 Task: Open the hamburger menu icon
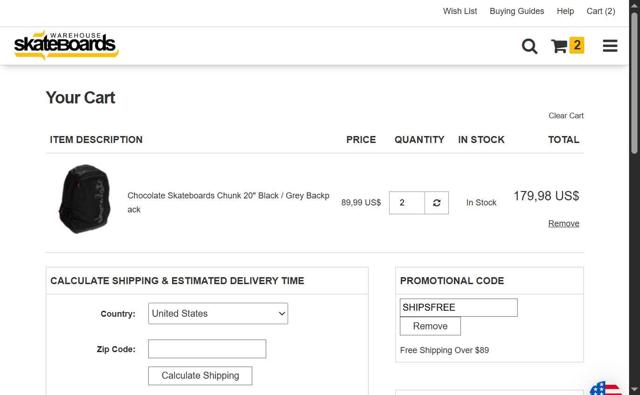(610, 46)
